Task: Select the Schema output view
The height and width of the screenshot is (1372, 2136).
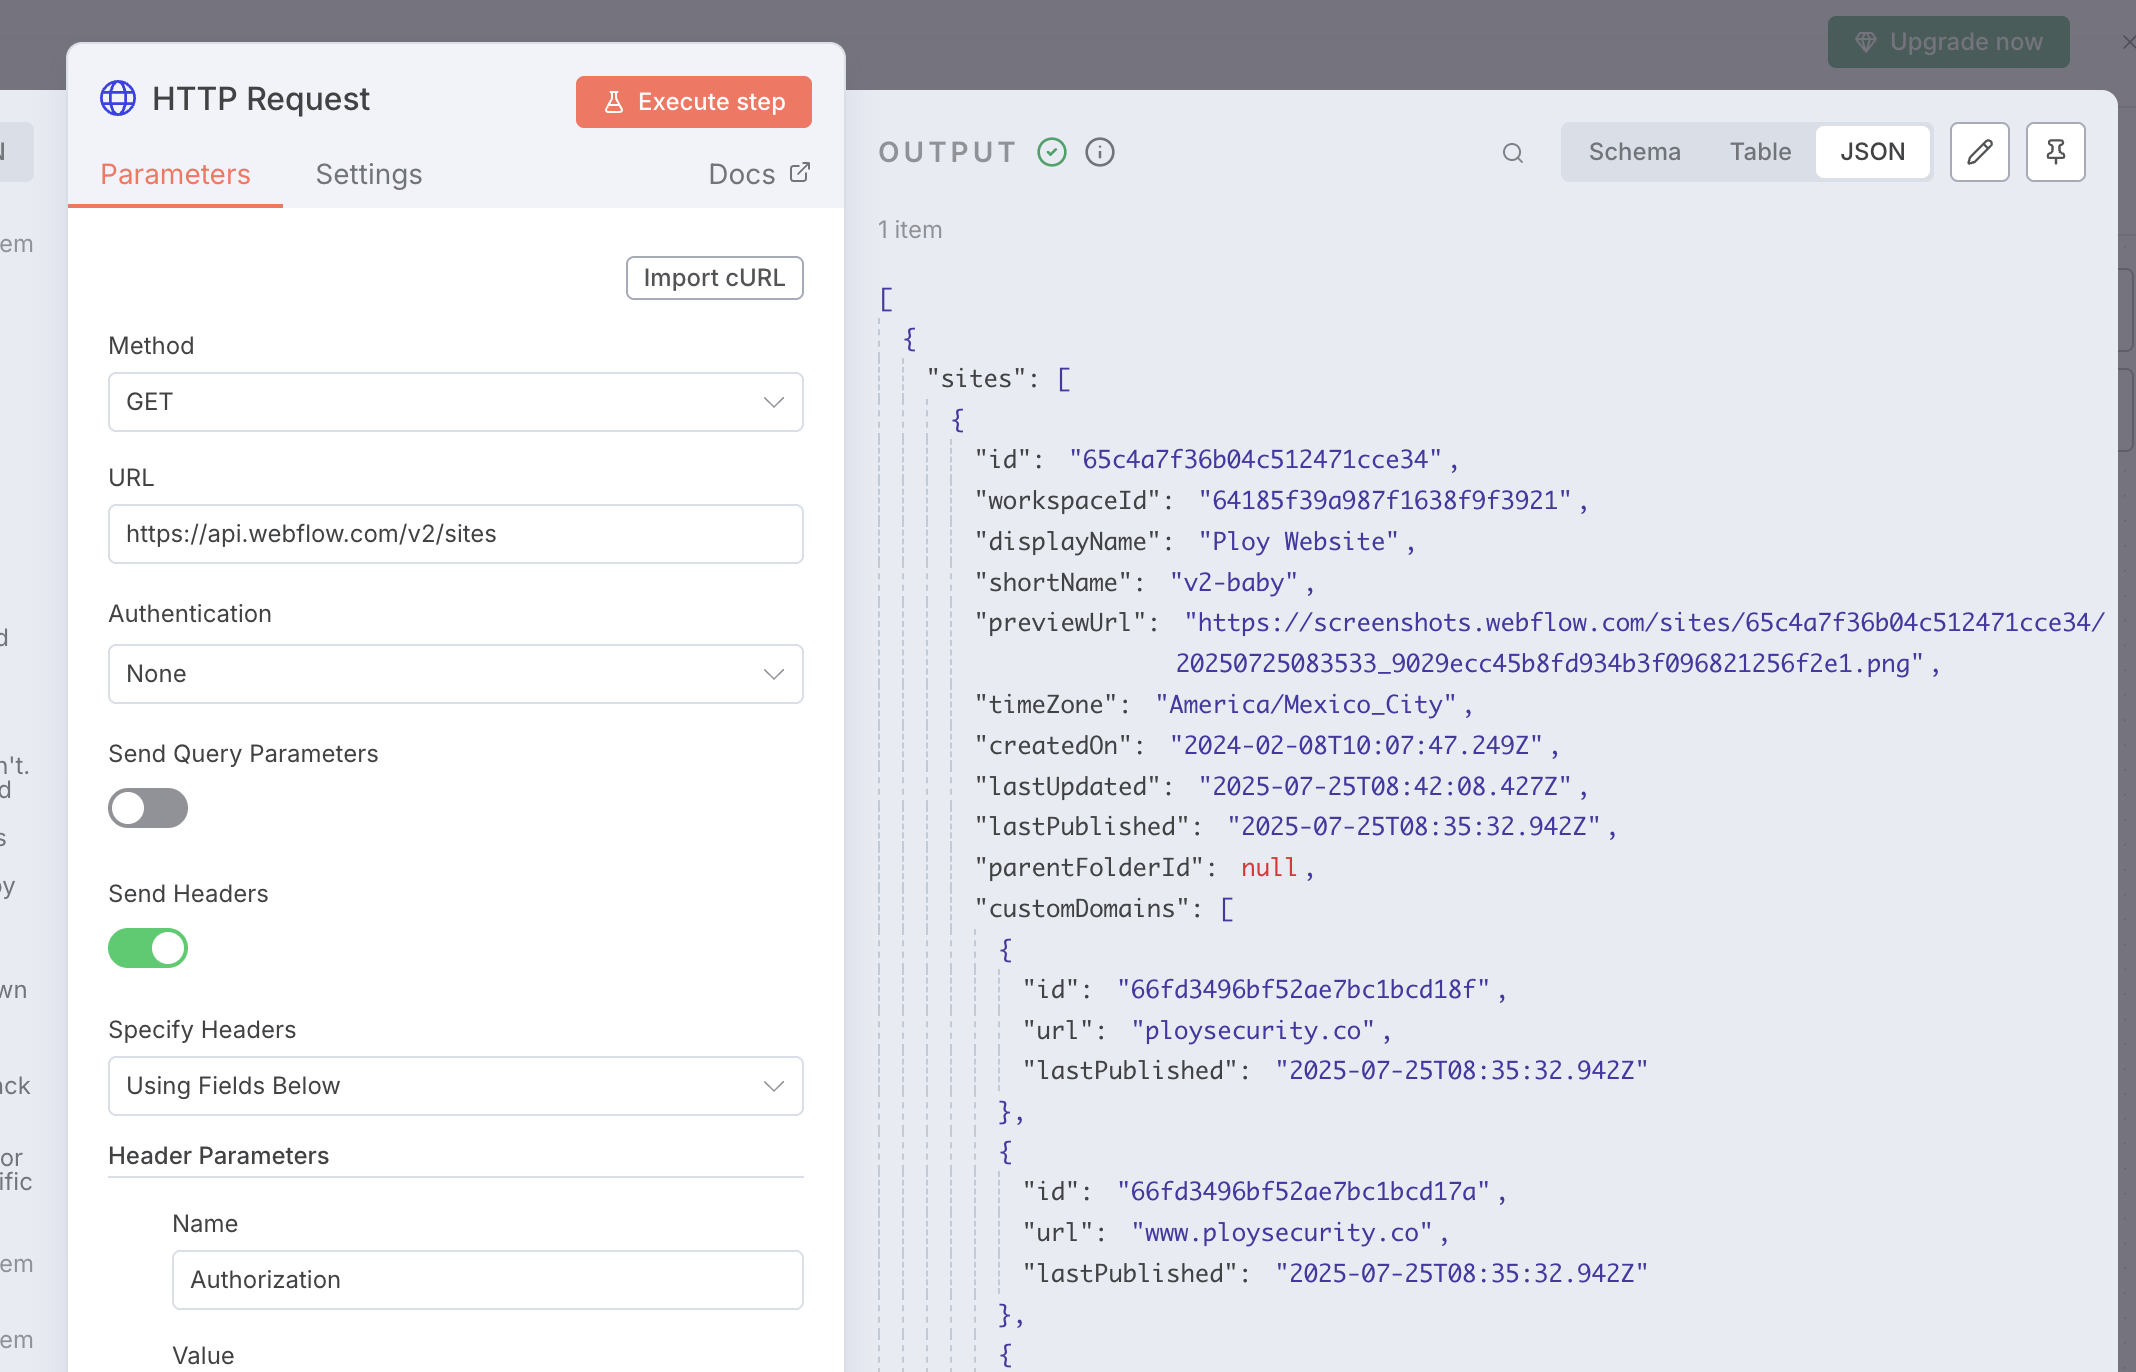Action: [x=1635, y=152]
